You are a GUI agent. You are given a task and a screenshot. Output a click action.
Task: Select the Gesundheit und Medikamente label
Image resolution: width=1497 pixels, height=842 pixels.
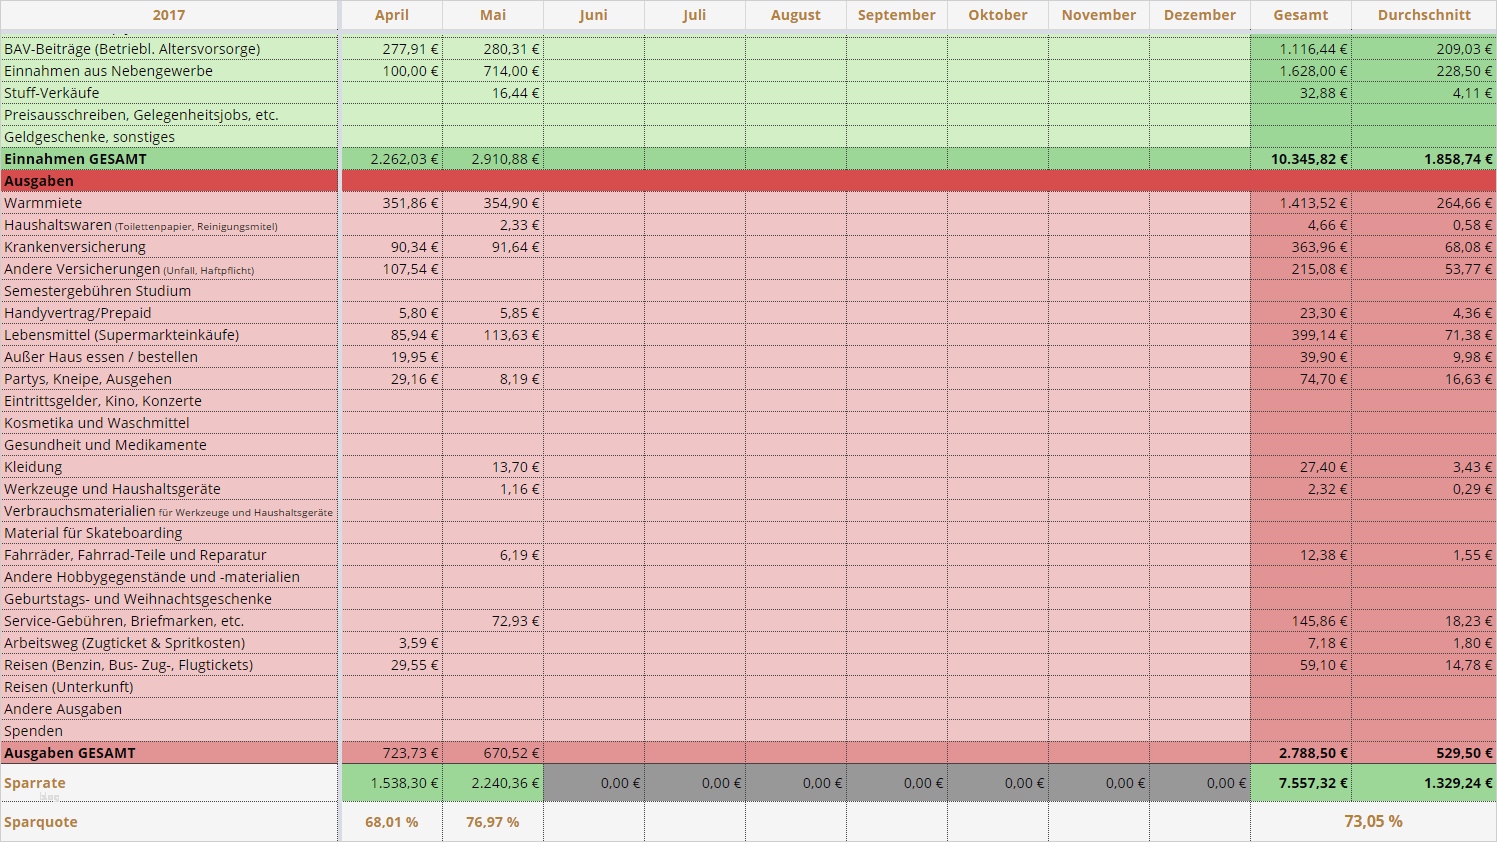(105, 445)
